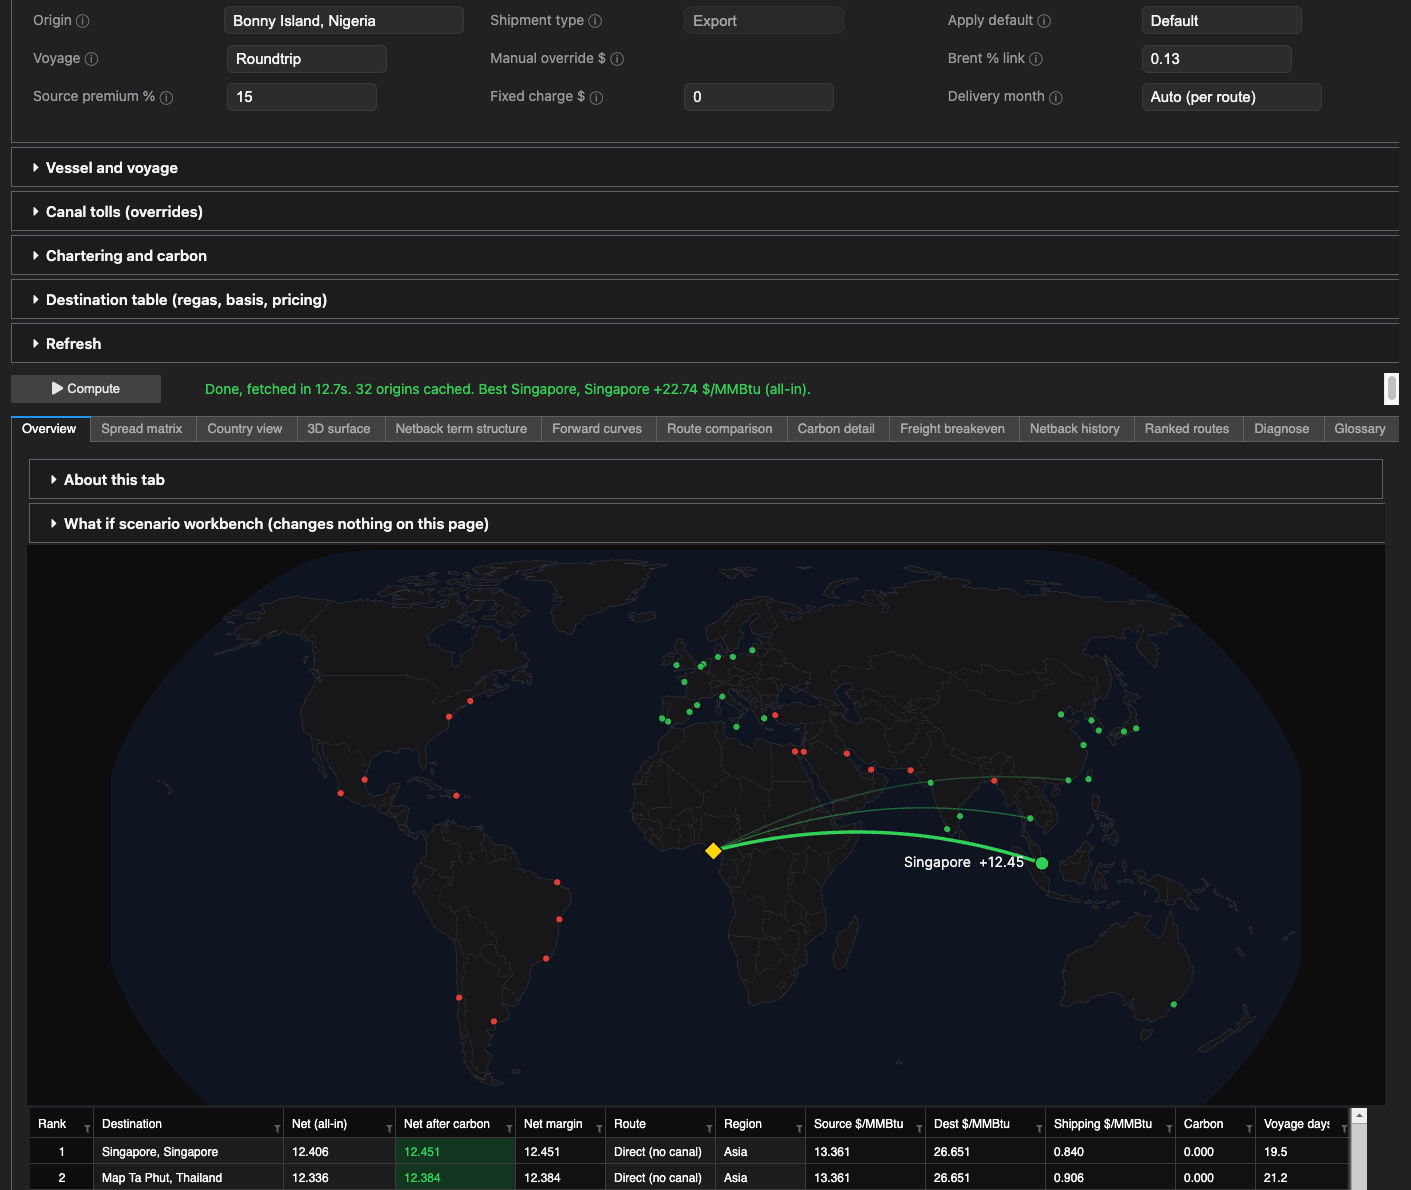
Task: Show the Brent % link info icon
Action: (x=1036, y=59)
